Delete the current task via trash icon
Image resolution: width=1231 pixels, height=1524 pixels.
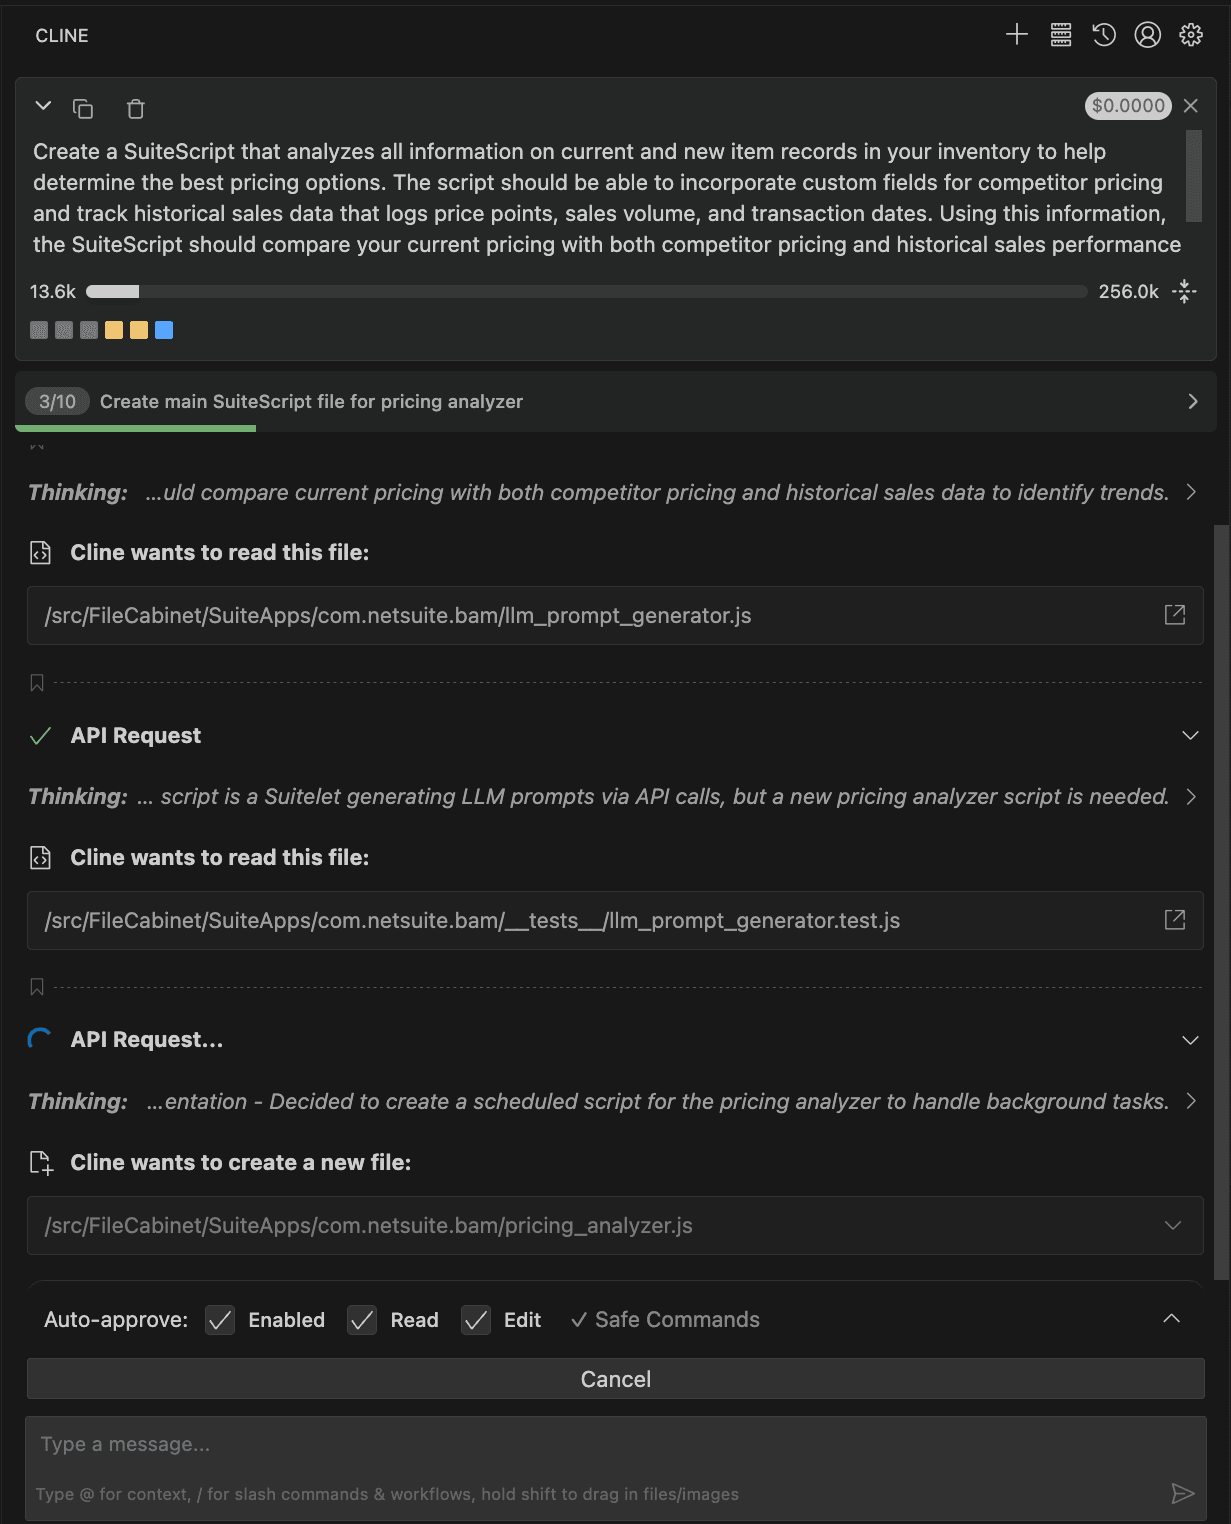136,108
